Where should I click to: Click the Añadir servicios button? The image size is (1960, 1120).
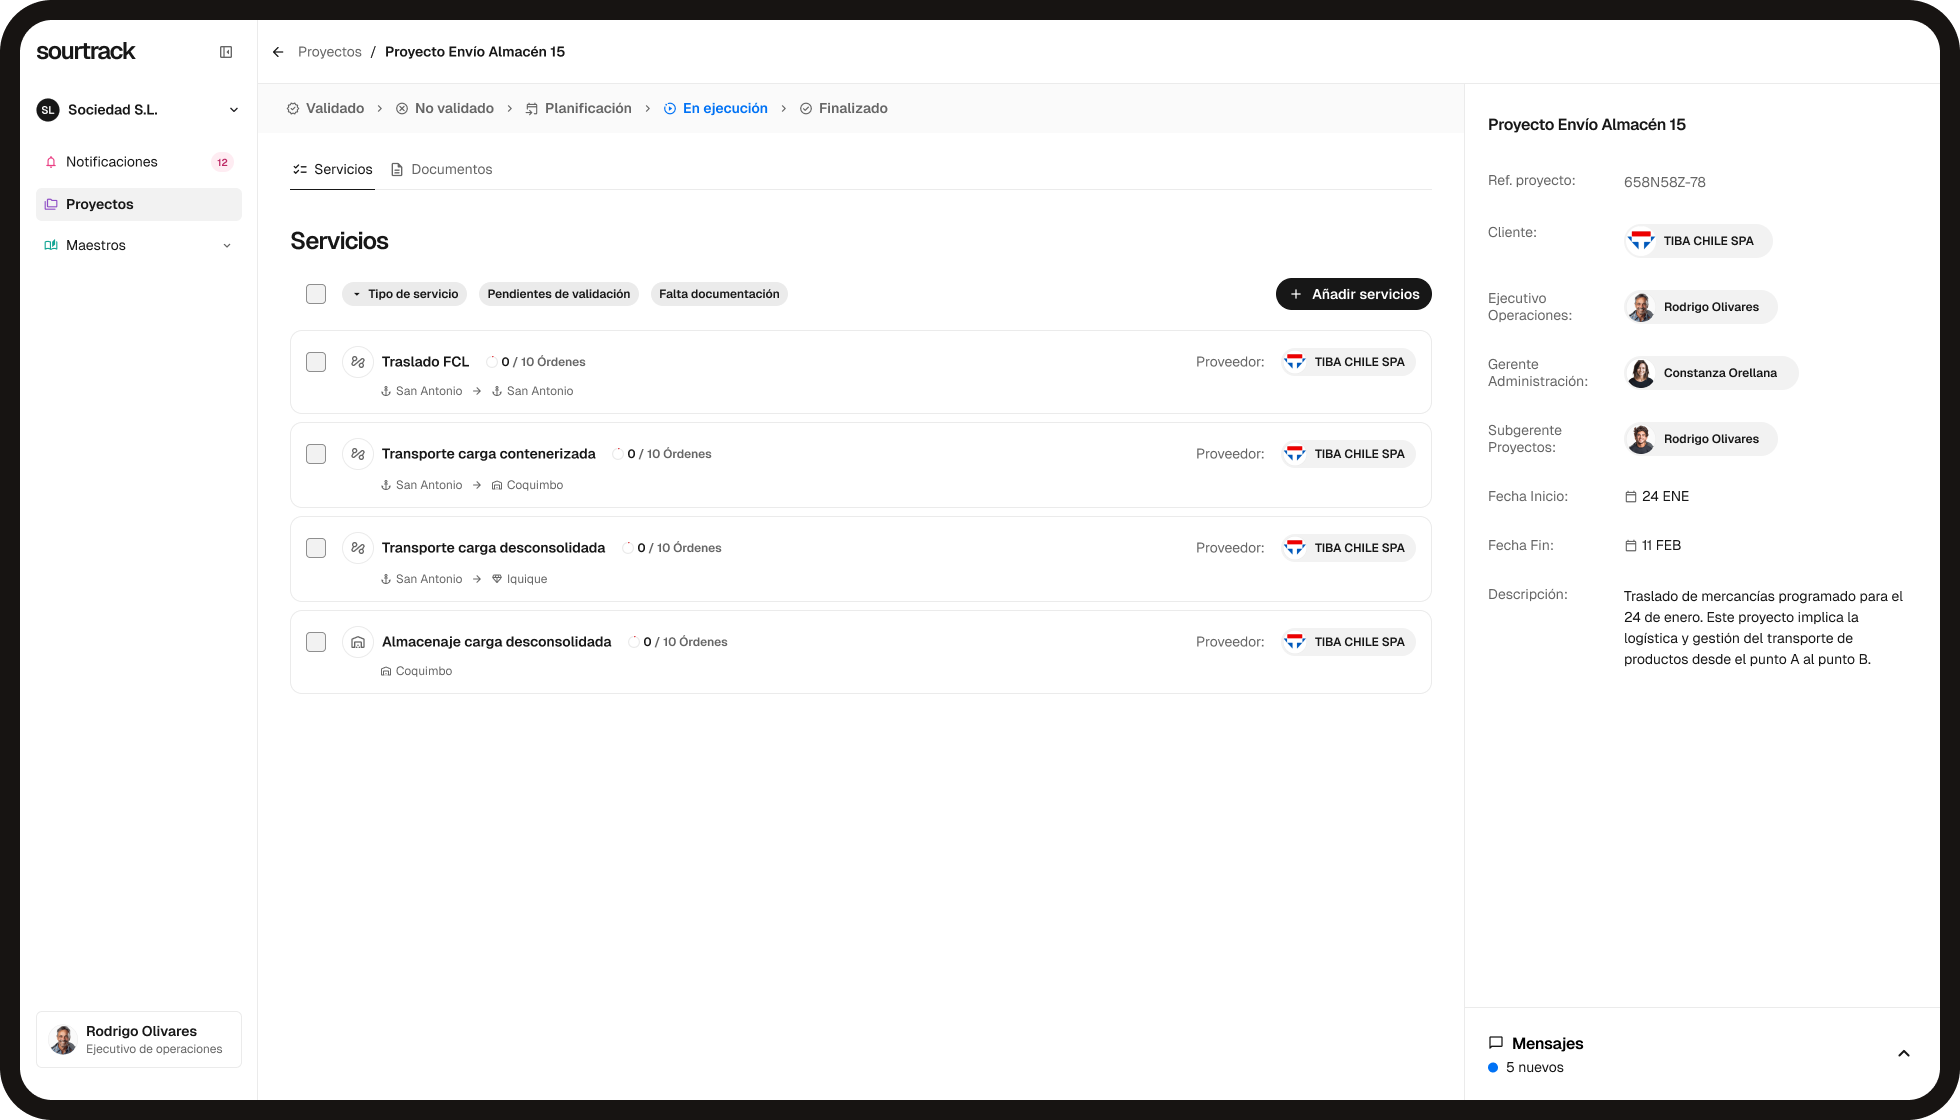click(x=1353, y=293)
